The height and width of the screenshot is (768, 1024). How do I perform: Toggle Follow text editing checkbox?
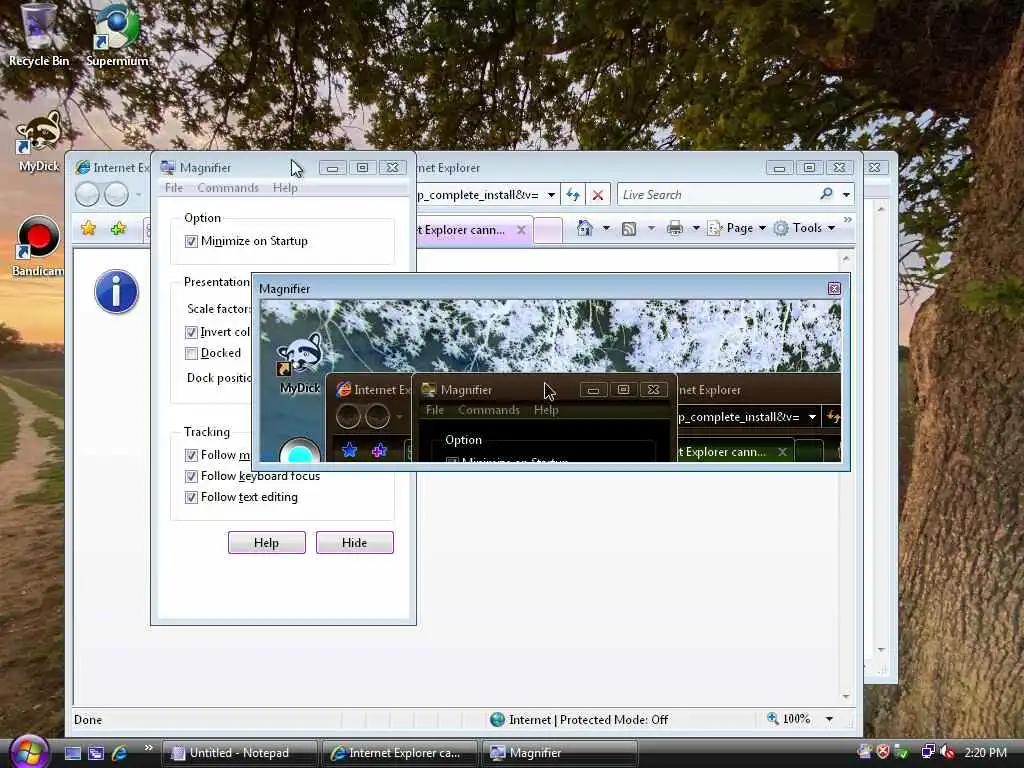pyautogui.click(x=191, y=497)
